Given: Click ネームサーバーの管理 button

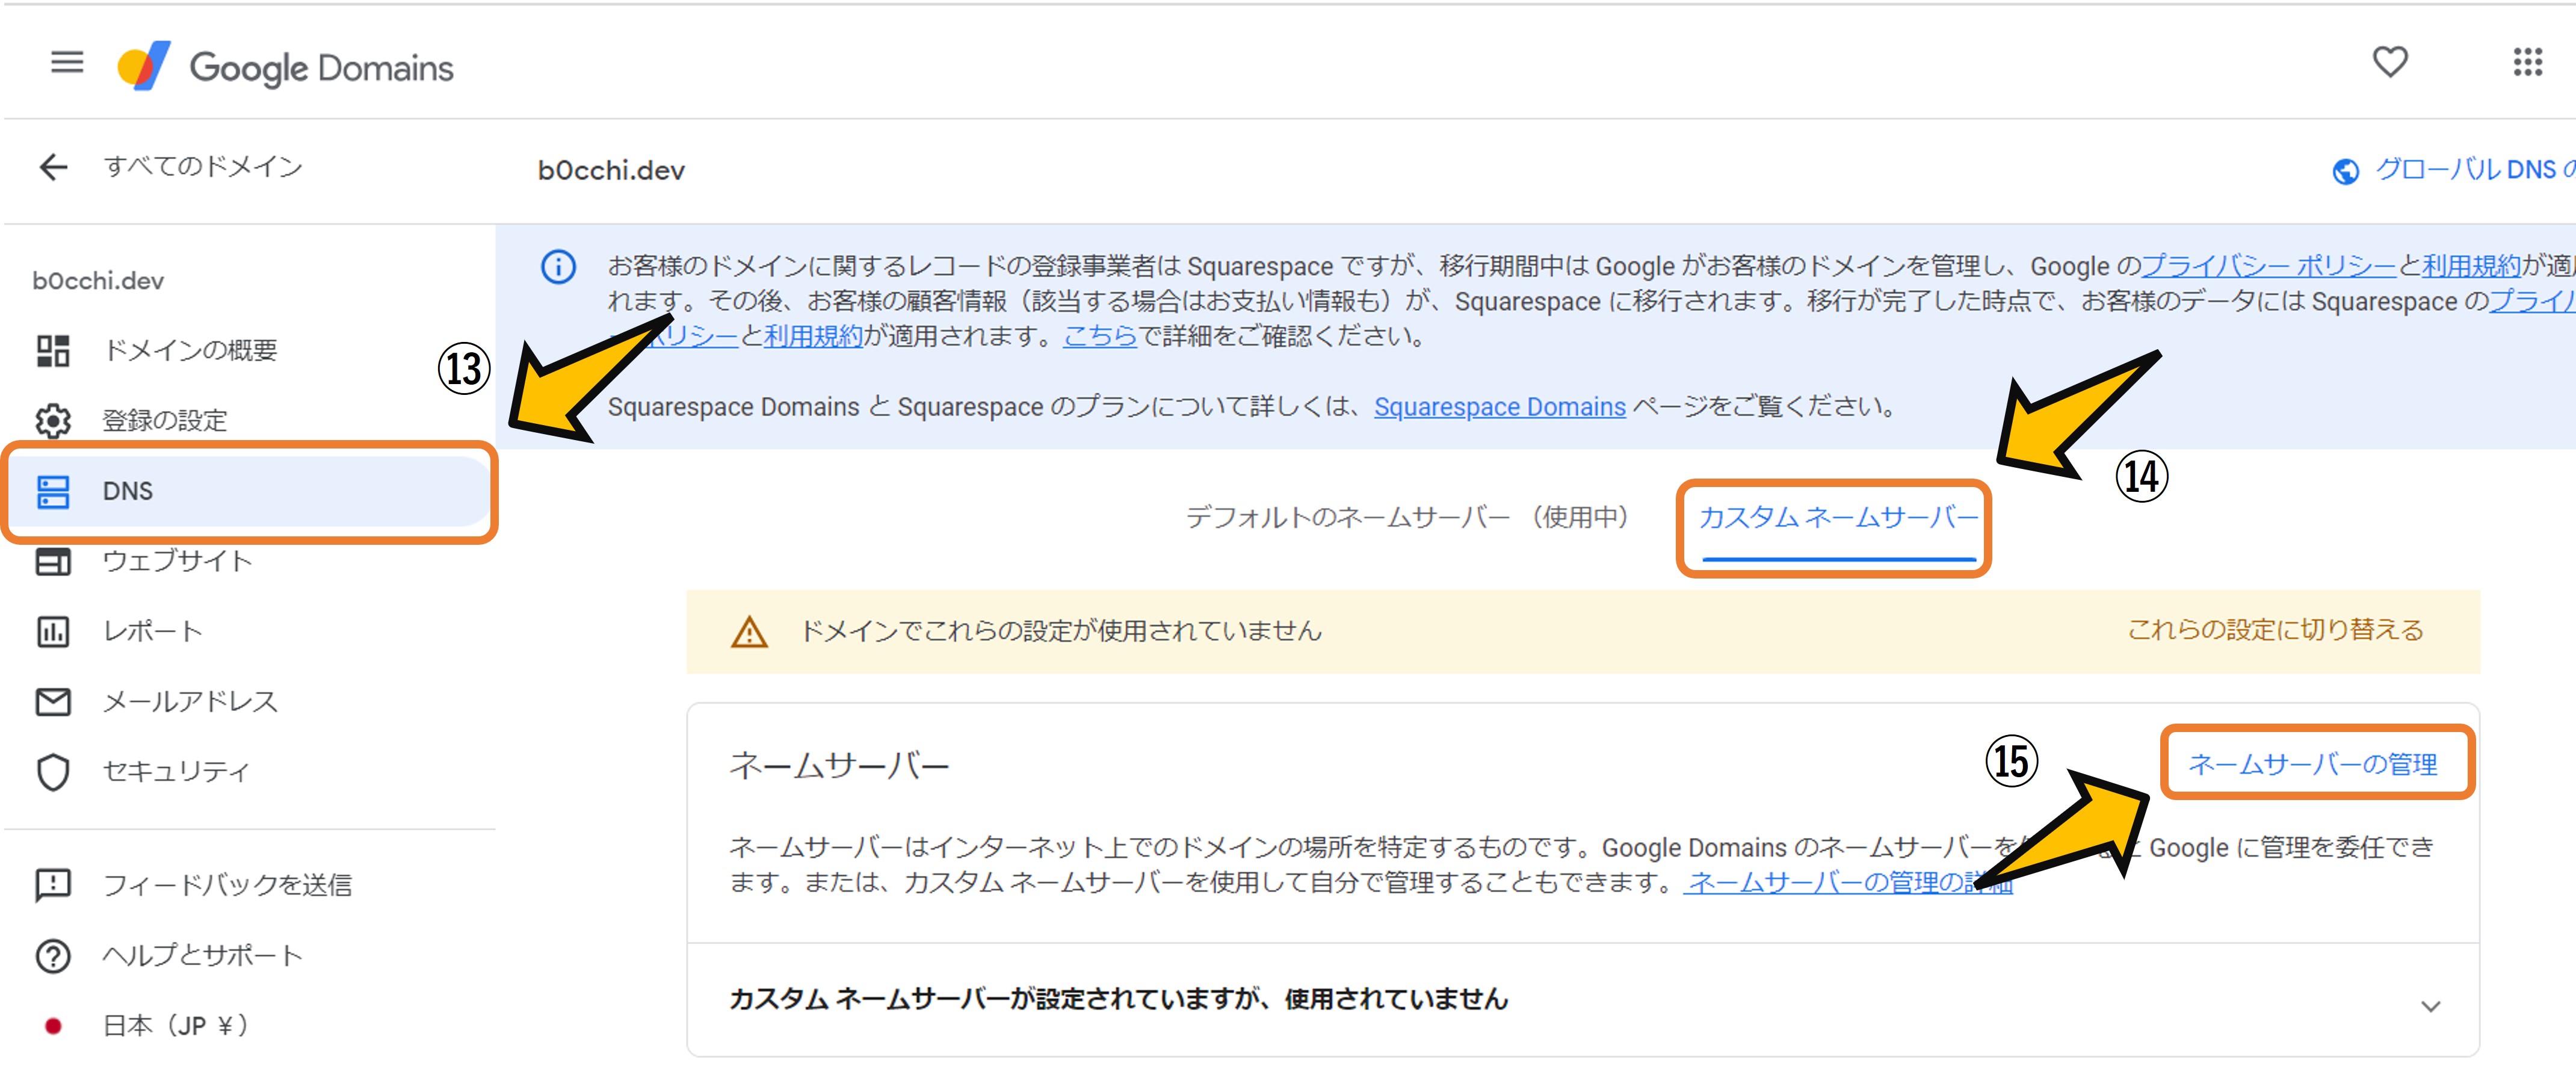Looking at the screenshot, I should click(2312, 765).
